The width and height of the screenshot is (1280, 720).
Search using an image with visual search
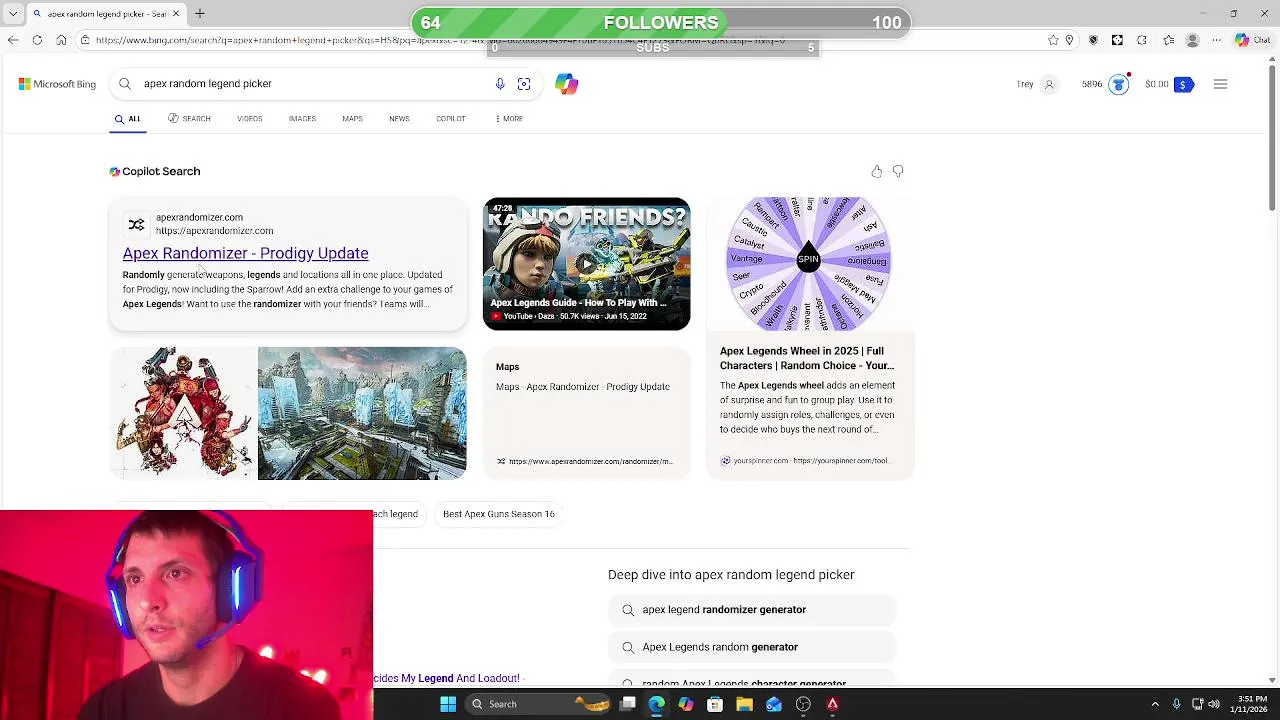click(x=524, y=84)
